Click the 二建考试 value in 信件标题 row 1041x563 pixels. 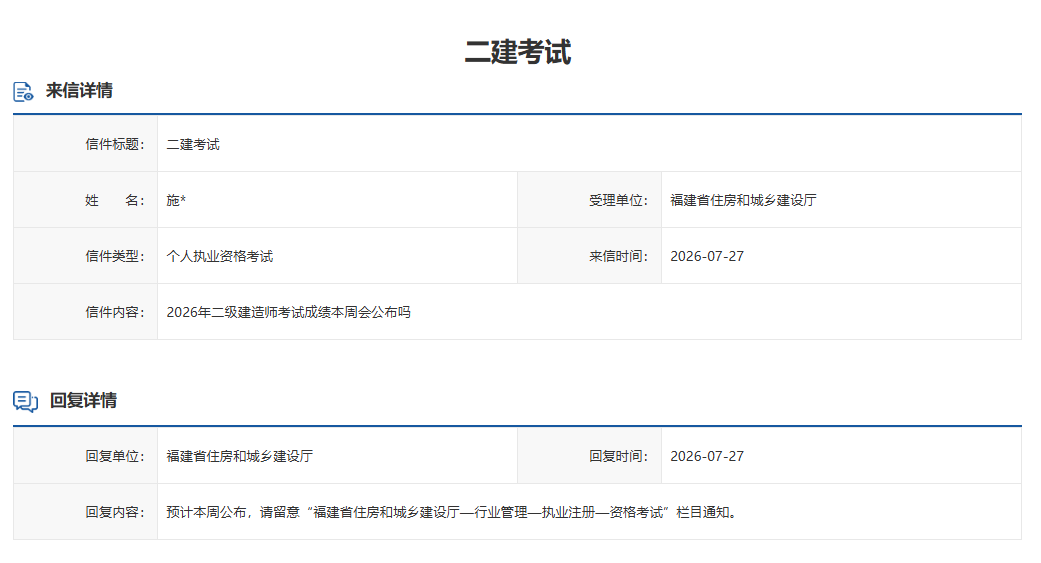coord(193,144)
